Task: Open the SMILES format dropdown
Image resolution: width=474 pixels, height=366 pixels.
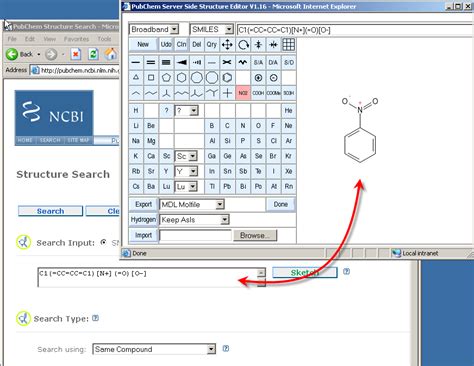Action: pos(229,30)
